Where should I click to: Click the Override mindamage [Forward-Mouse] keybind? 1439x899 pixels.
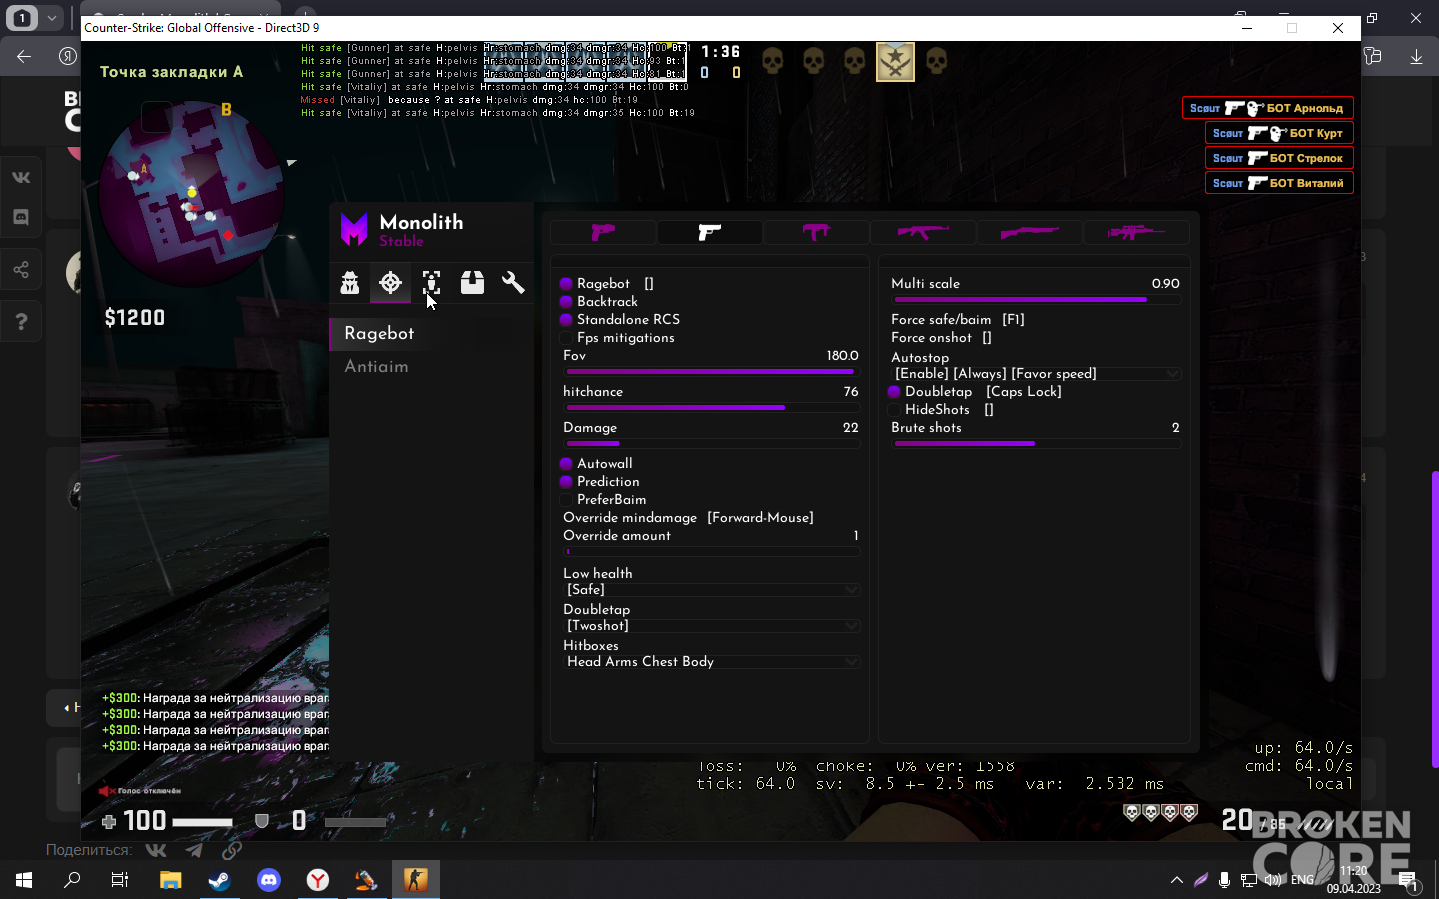tap(760, 518)
